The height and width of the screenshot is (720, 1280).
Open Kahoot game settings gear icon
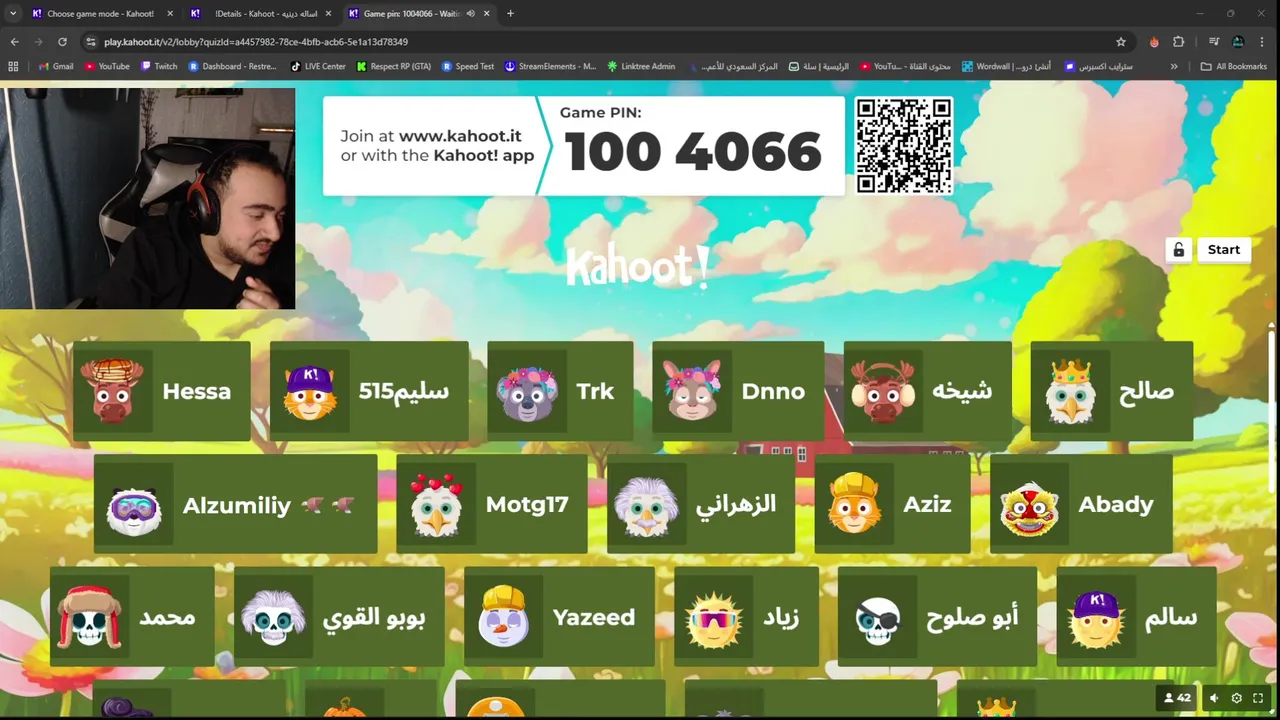coord(1237,698)
